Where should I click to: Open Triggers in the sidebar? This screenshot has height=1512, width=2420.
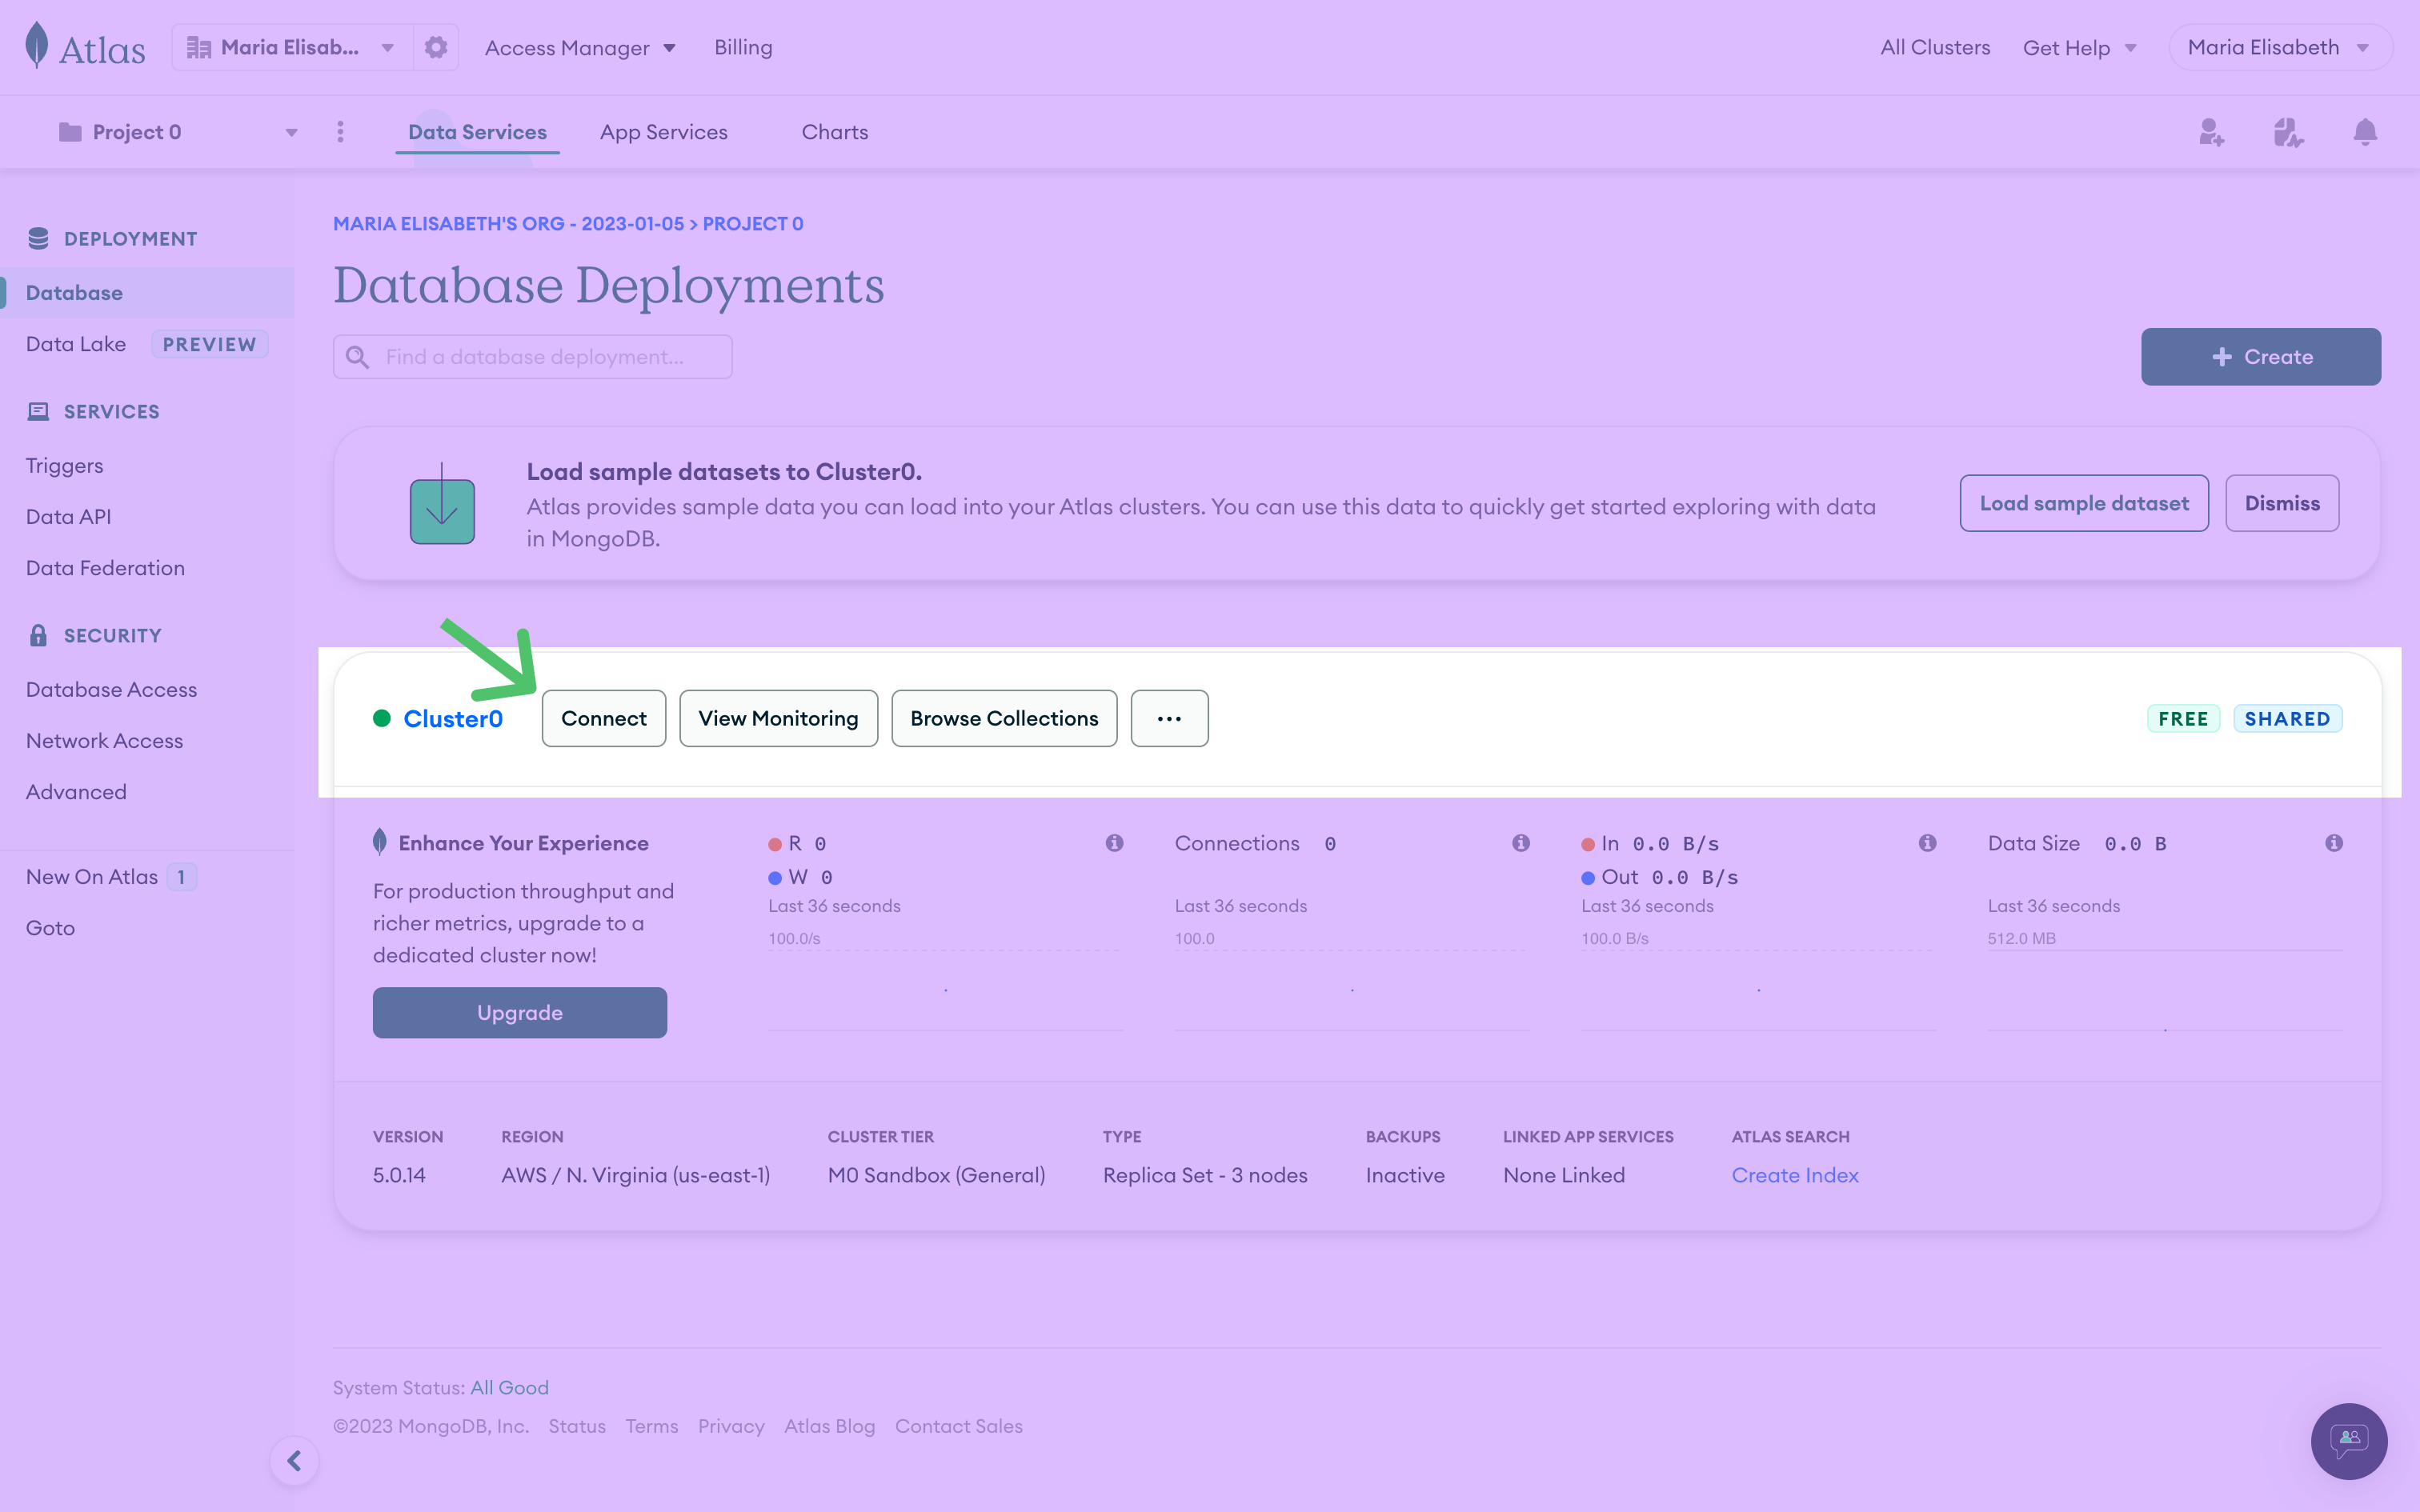point(64,465)
